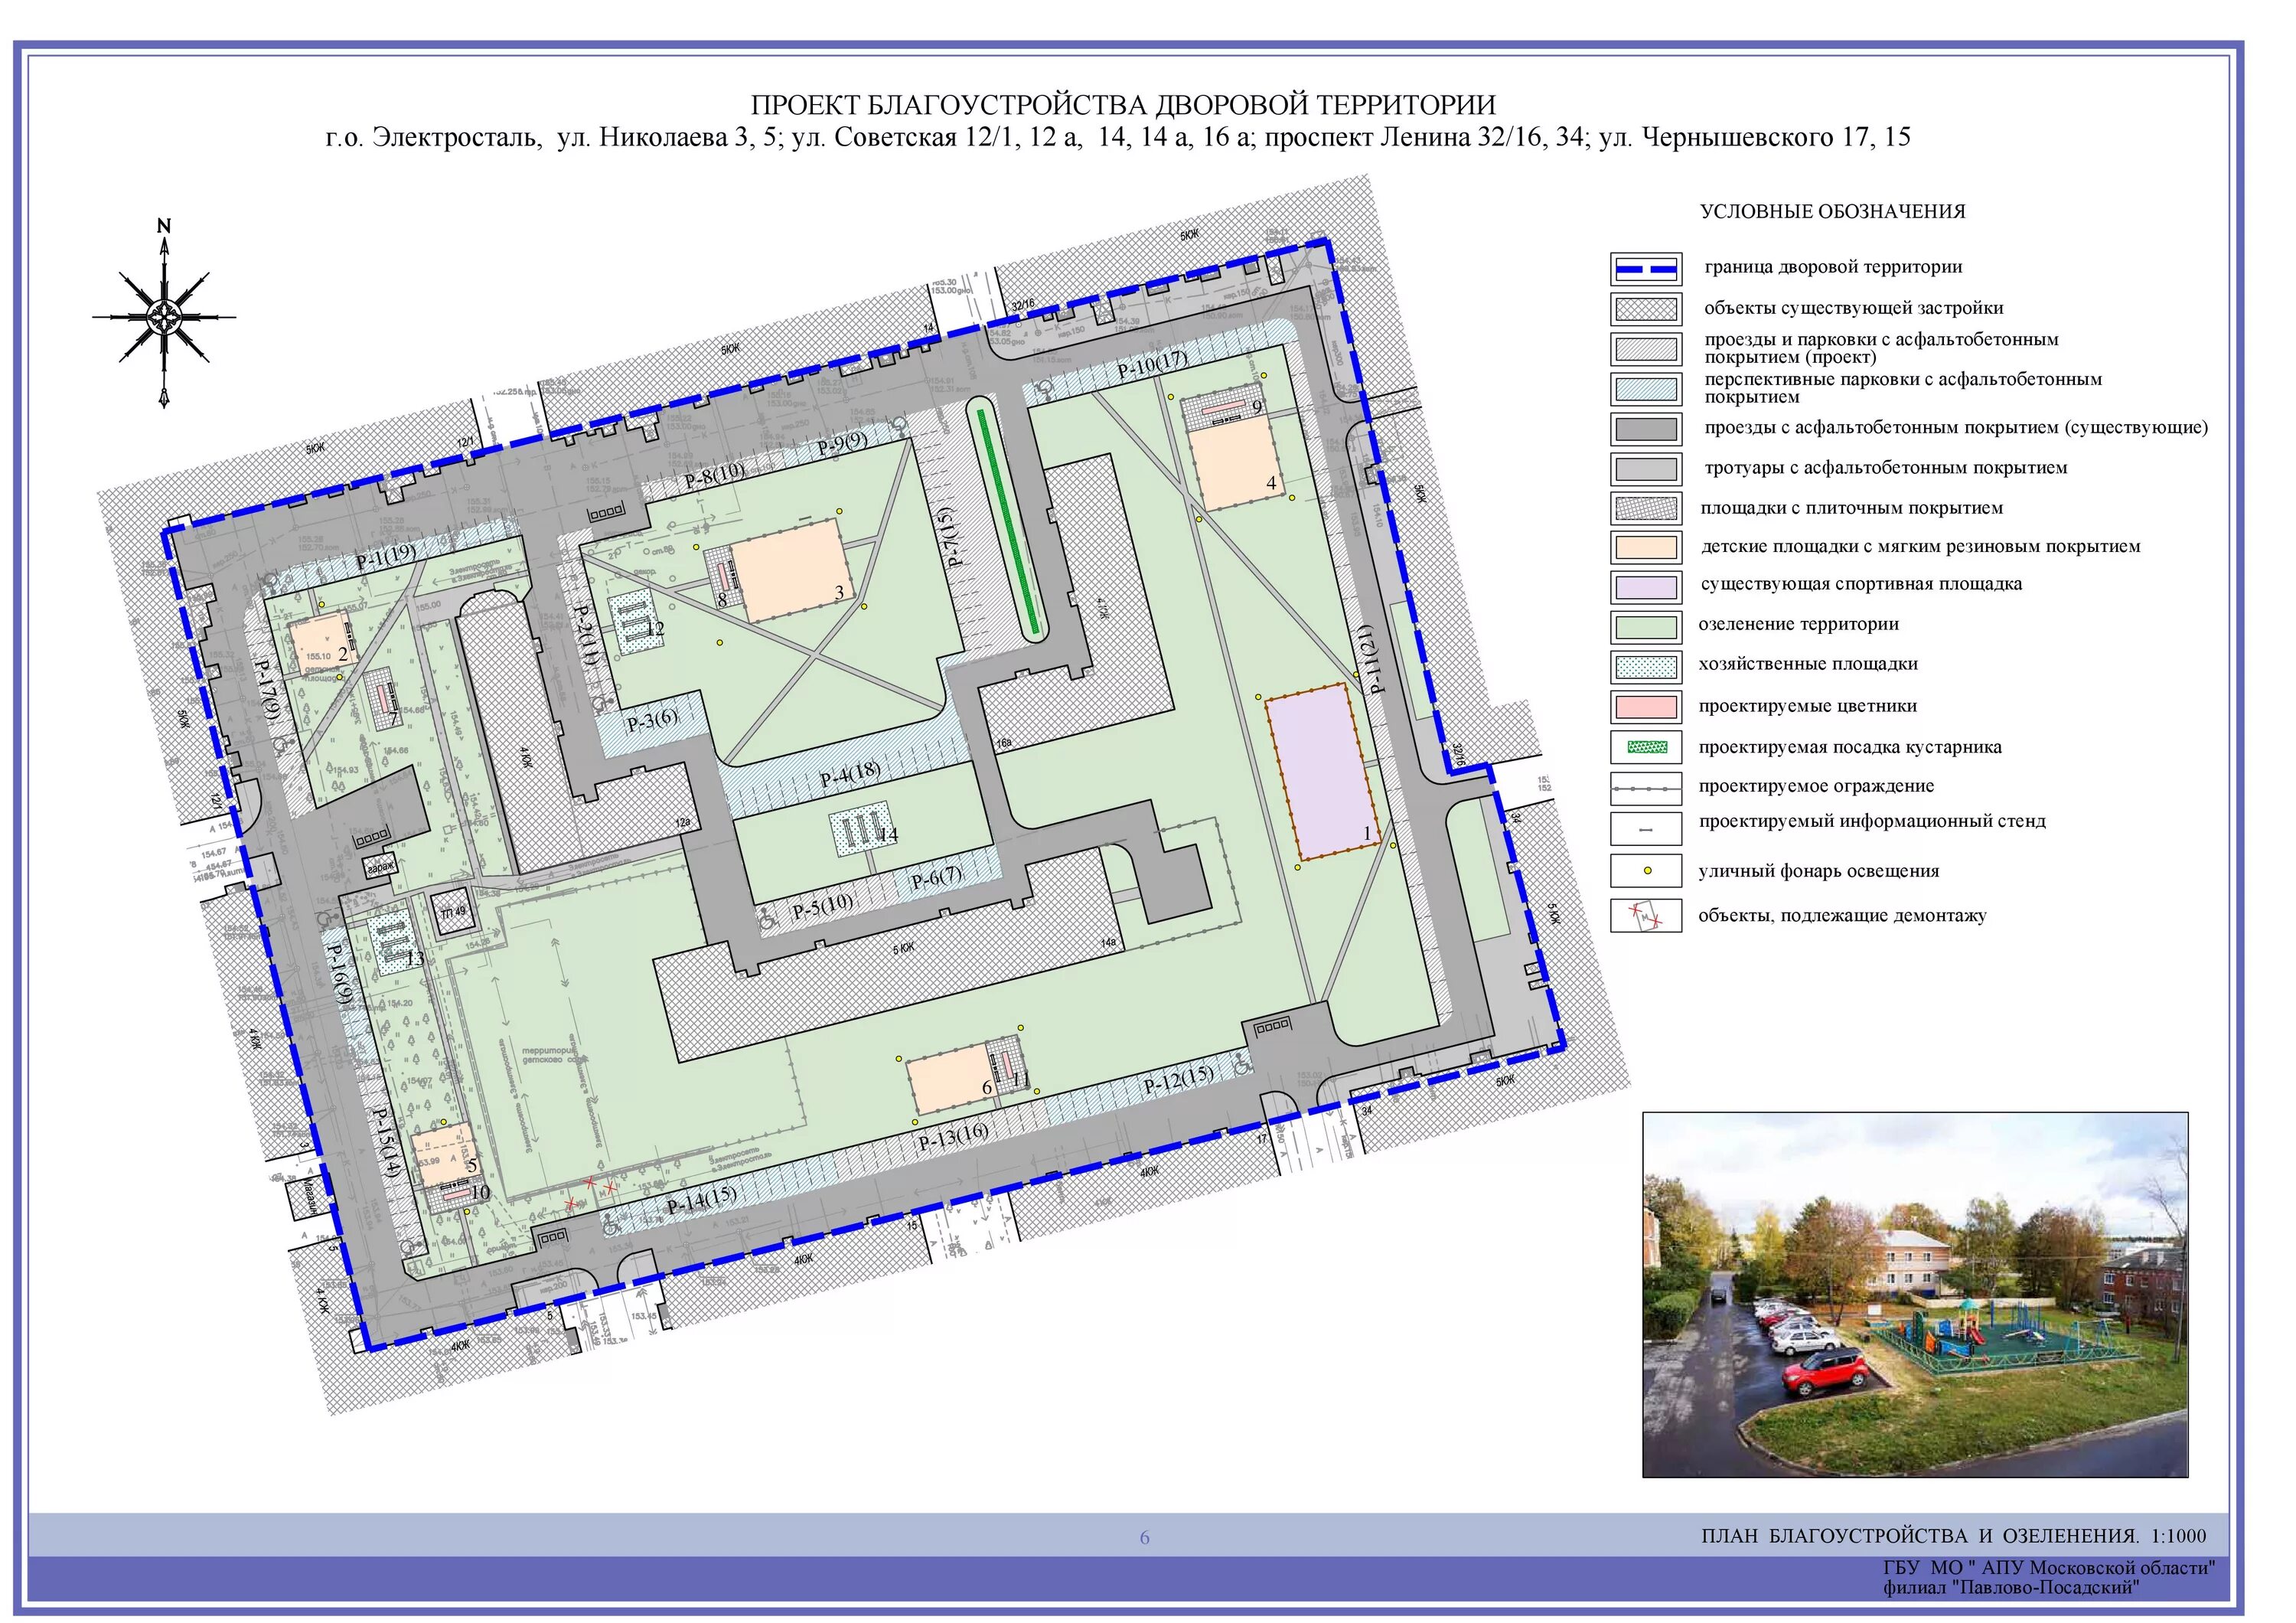The width and height of the screenshot is (2296, 1623).
Task: Click the green shrub planting legend symbol
Action: point(1646,747)
